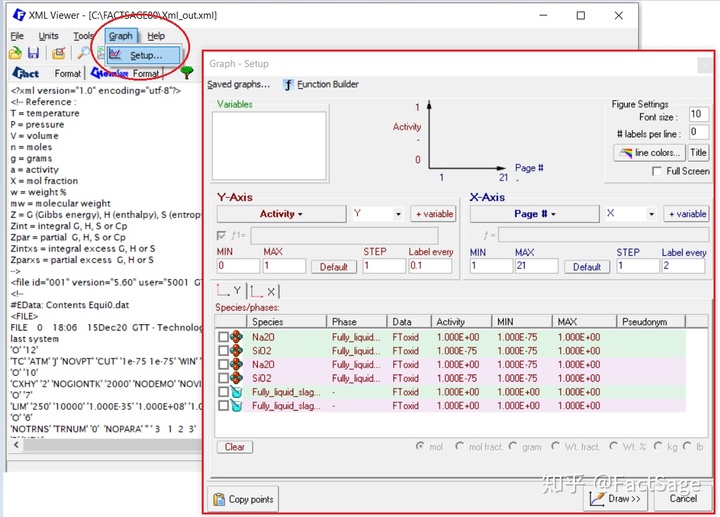Image resolution: width=720 pixels, height=517 pixels.
Task: Cancel the Graph Setup dialog
Action: point(683,499)
